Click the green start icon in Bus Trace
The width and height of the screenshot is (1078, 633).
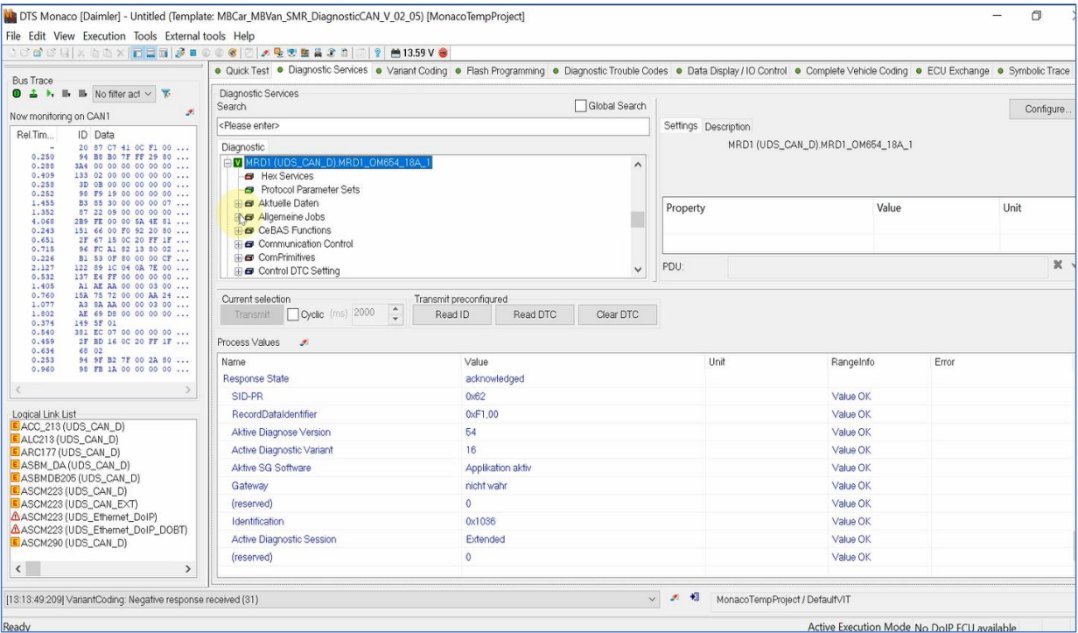point(17,94)
